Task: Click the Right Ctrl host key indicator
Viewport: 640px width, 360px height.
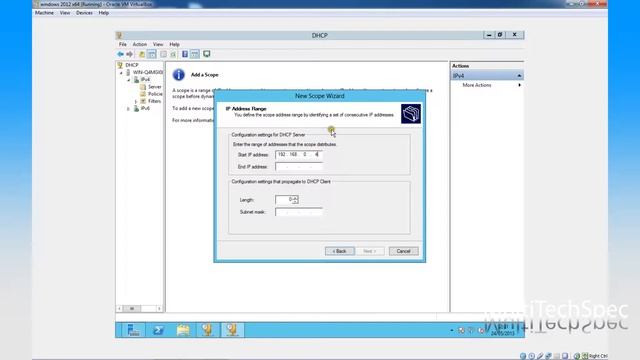Action: [x=598, y=356]
